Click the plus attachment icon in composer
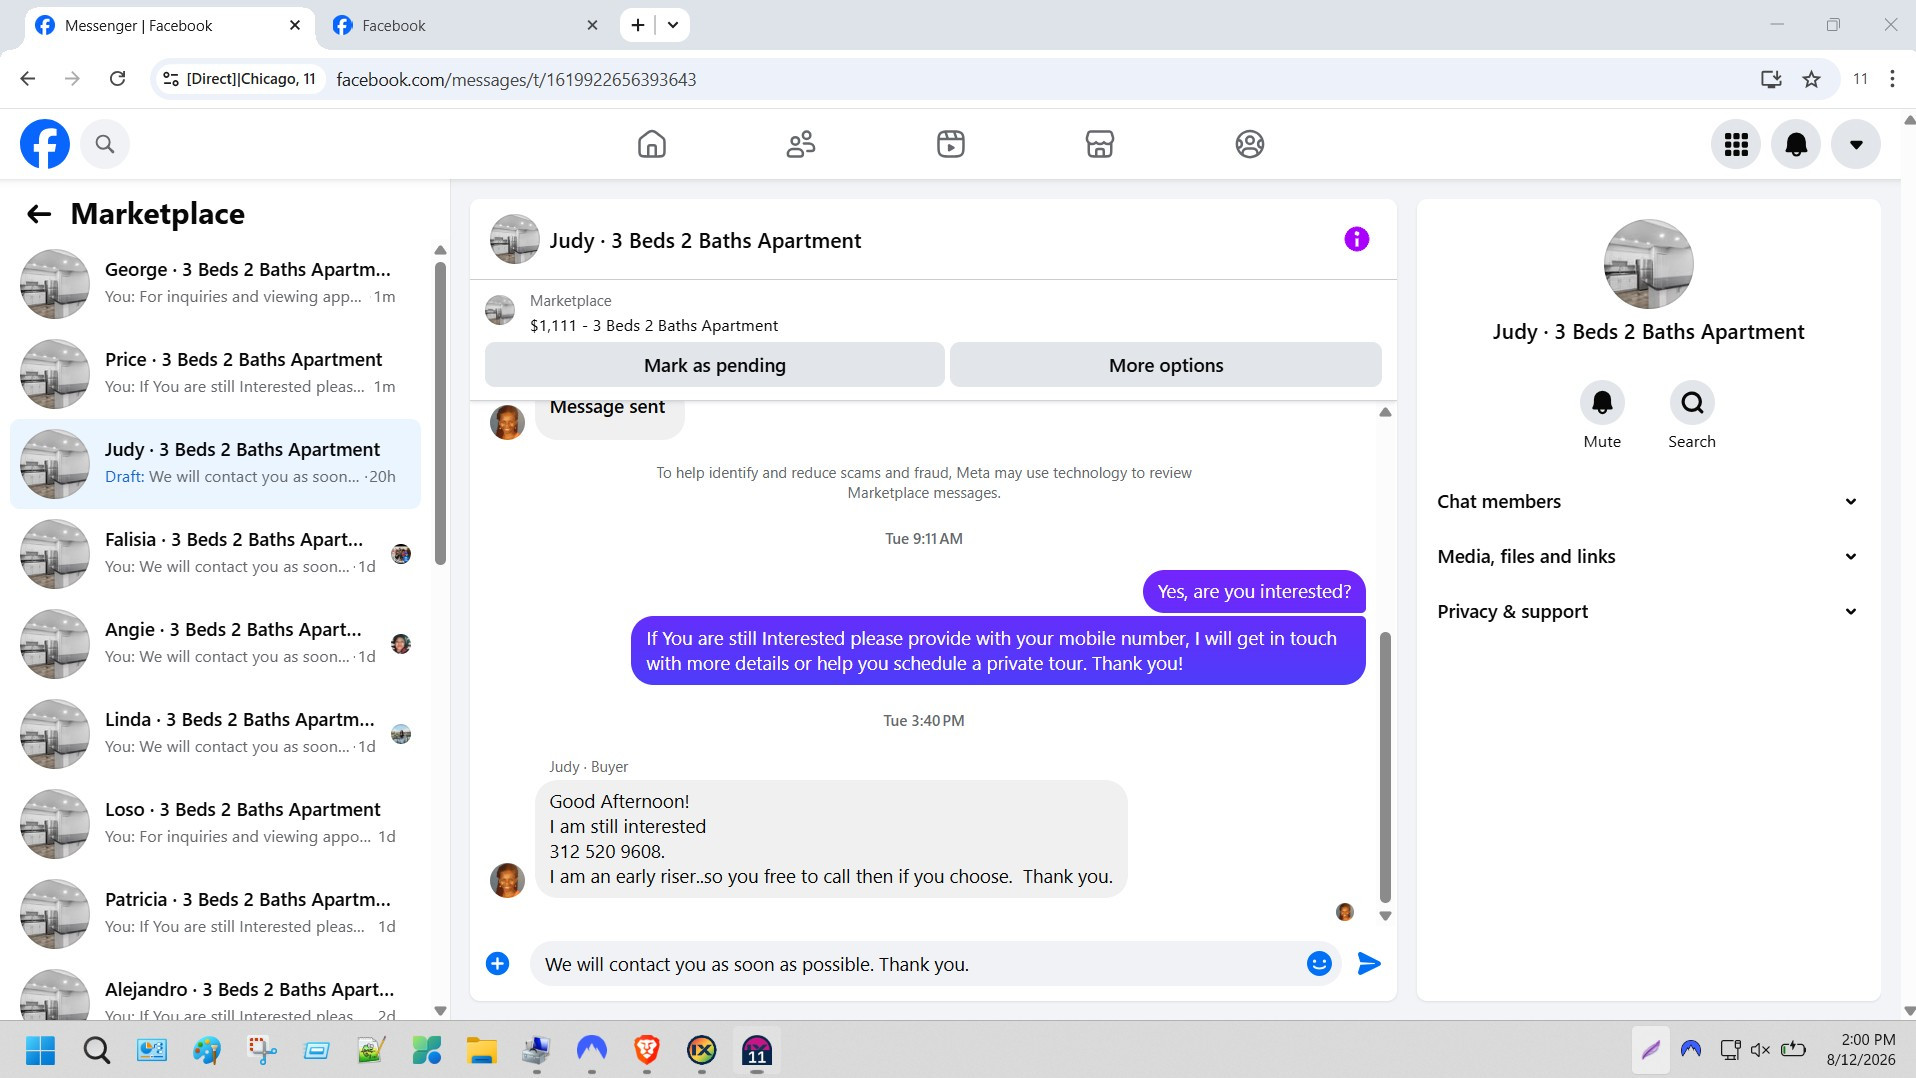Screen dimensions: 1916x1078 pyautogui.click(x=497, y=964)
